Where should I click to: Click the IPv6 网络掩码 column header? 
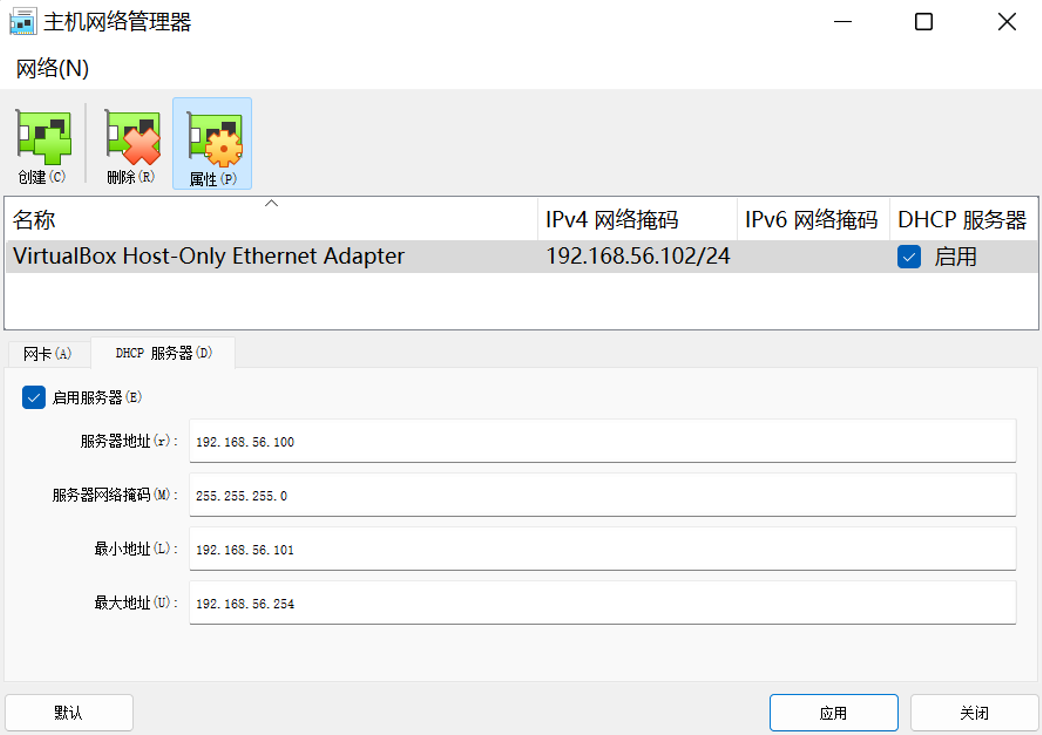point(813,219)
